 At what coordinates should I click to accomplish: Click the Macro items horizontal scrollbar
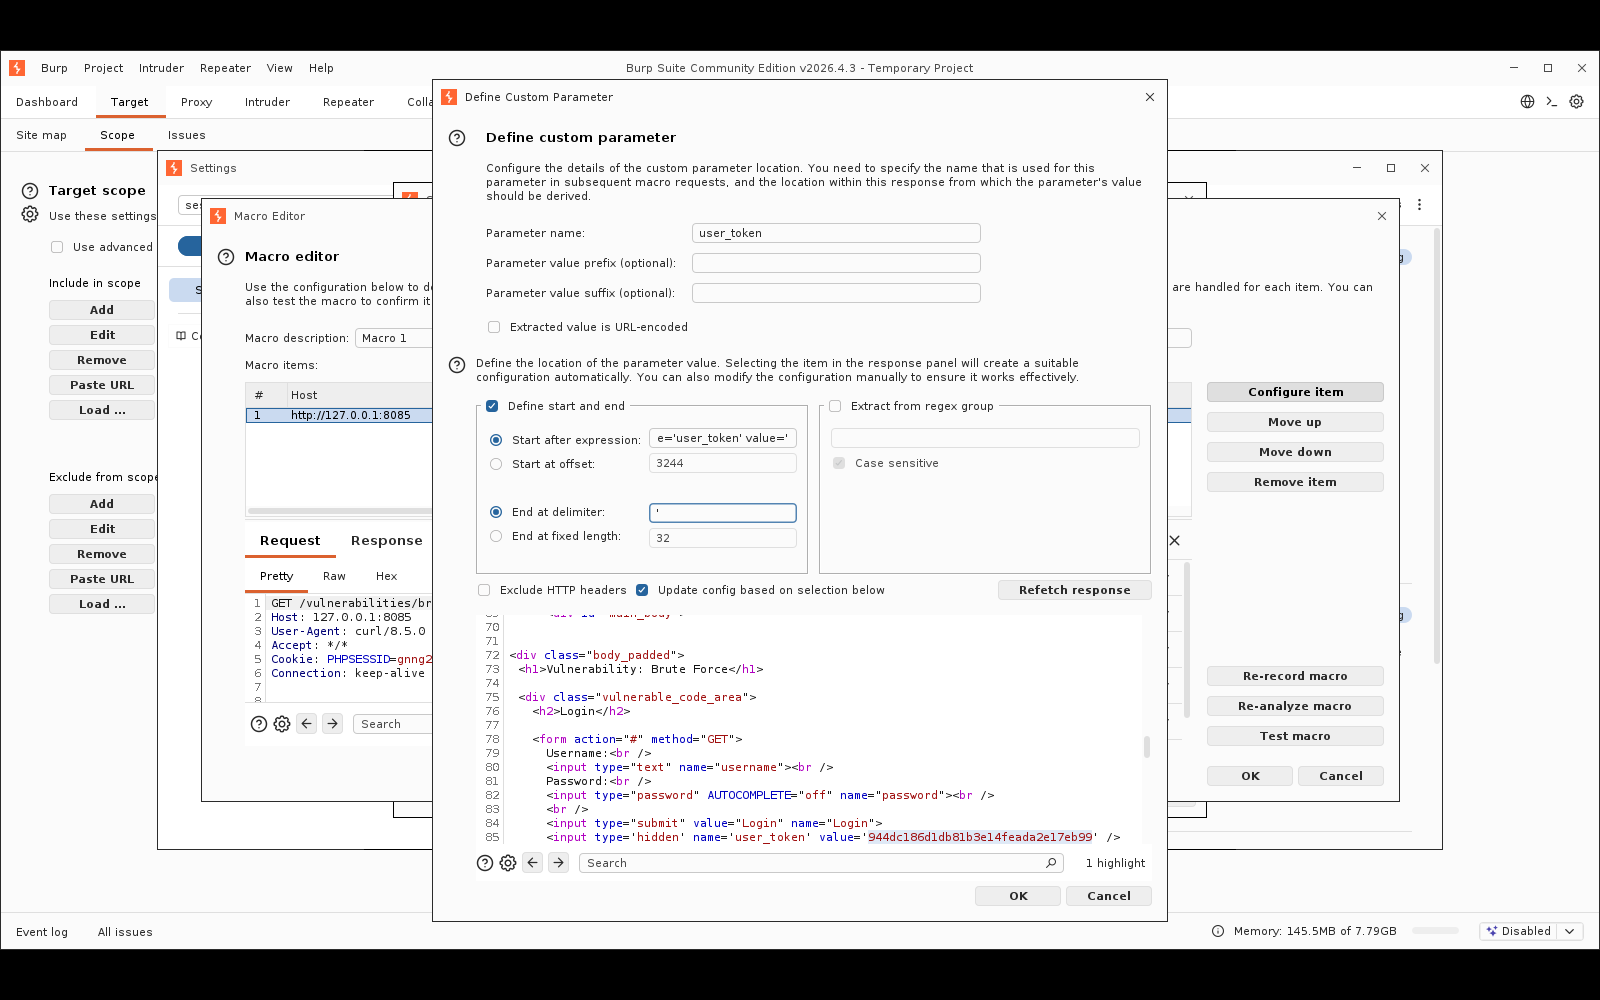point(340,511)
